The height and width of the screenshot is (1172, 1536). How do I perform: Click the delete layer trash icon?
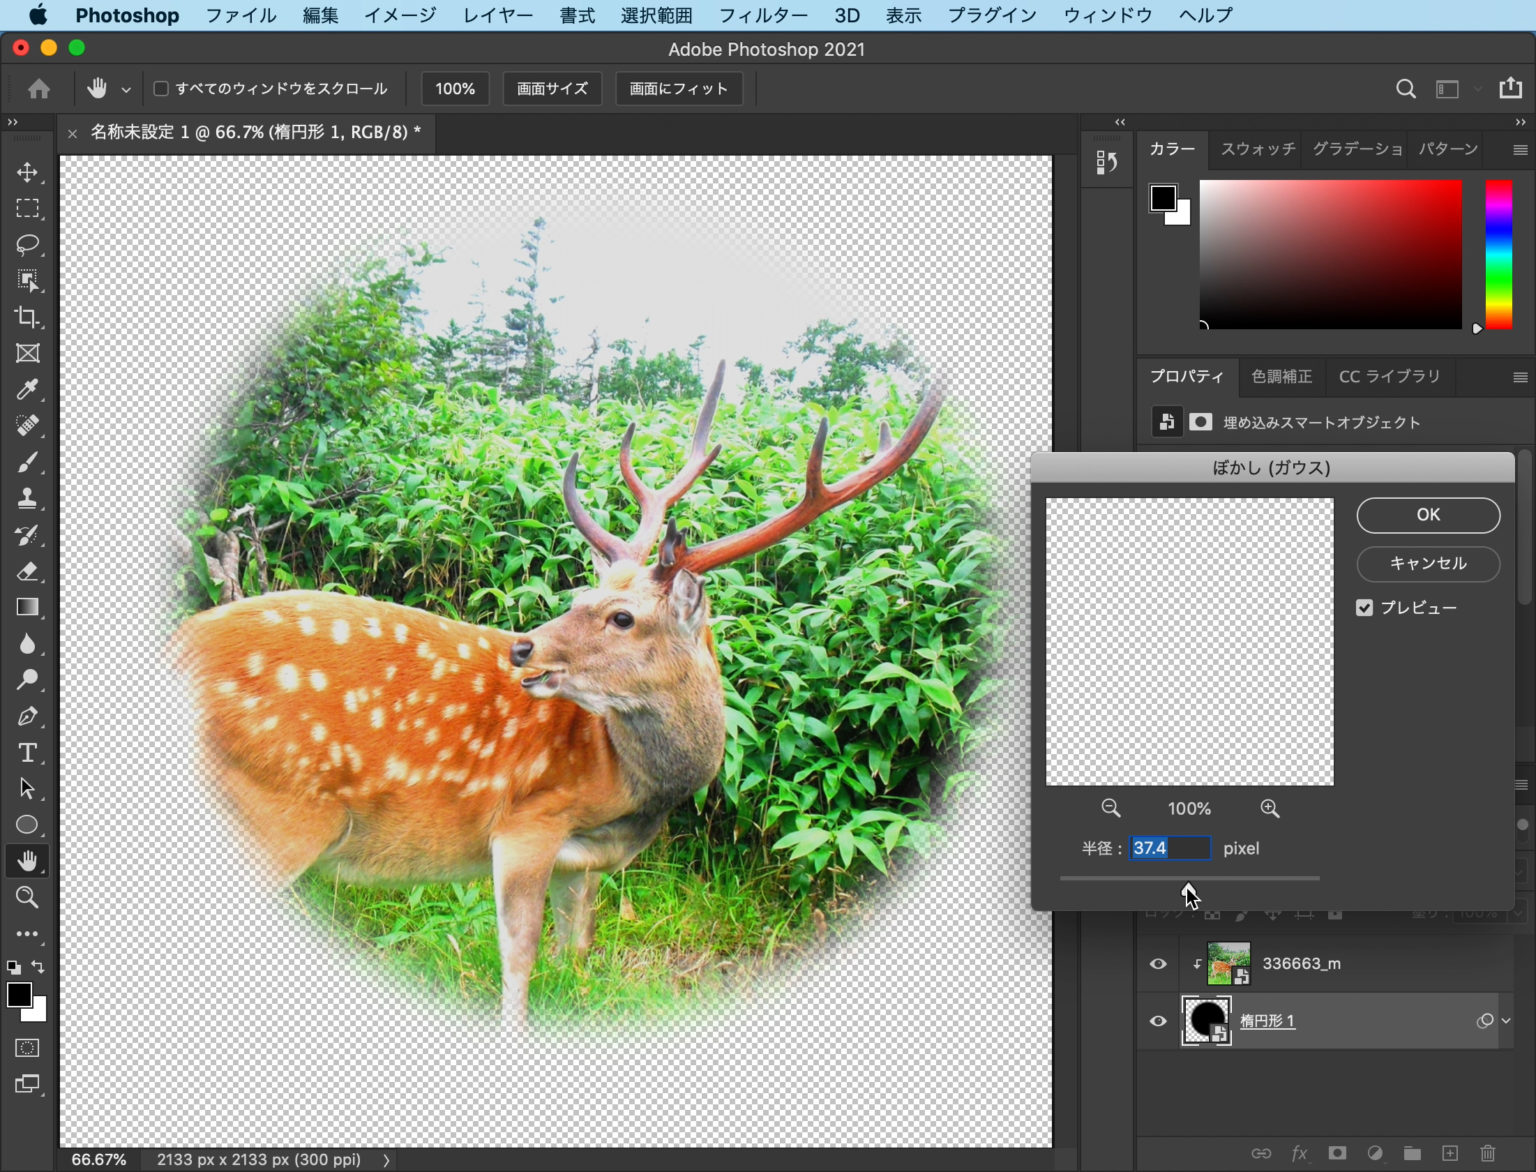pyautogui.click(x=1487, y=1153)
